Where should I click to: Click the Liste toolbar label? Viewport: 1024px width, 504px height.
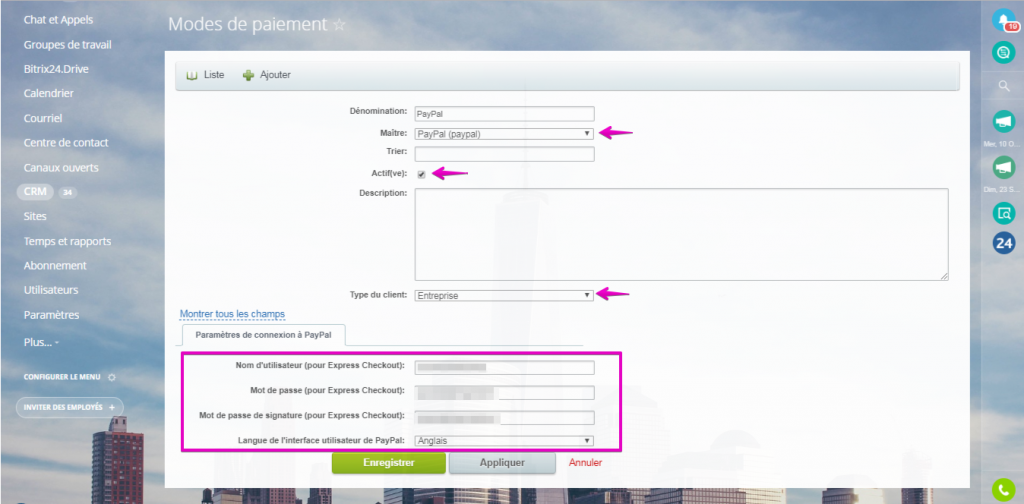(x=214, y=75)
